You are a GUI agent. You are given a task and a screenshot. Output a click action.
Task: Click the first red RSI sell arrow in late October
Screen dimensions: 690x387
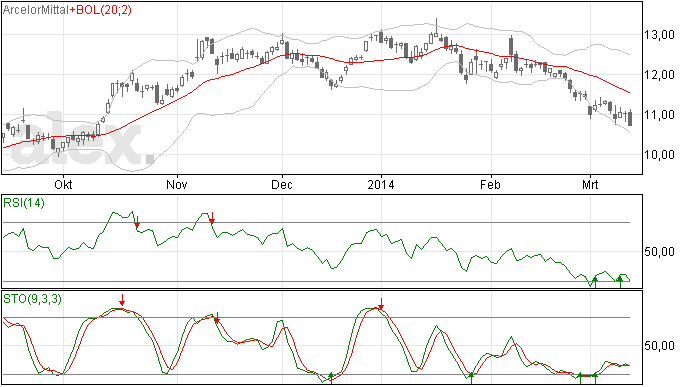click(x=137, y=222)
